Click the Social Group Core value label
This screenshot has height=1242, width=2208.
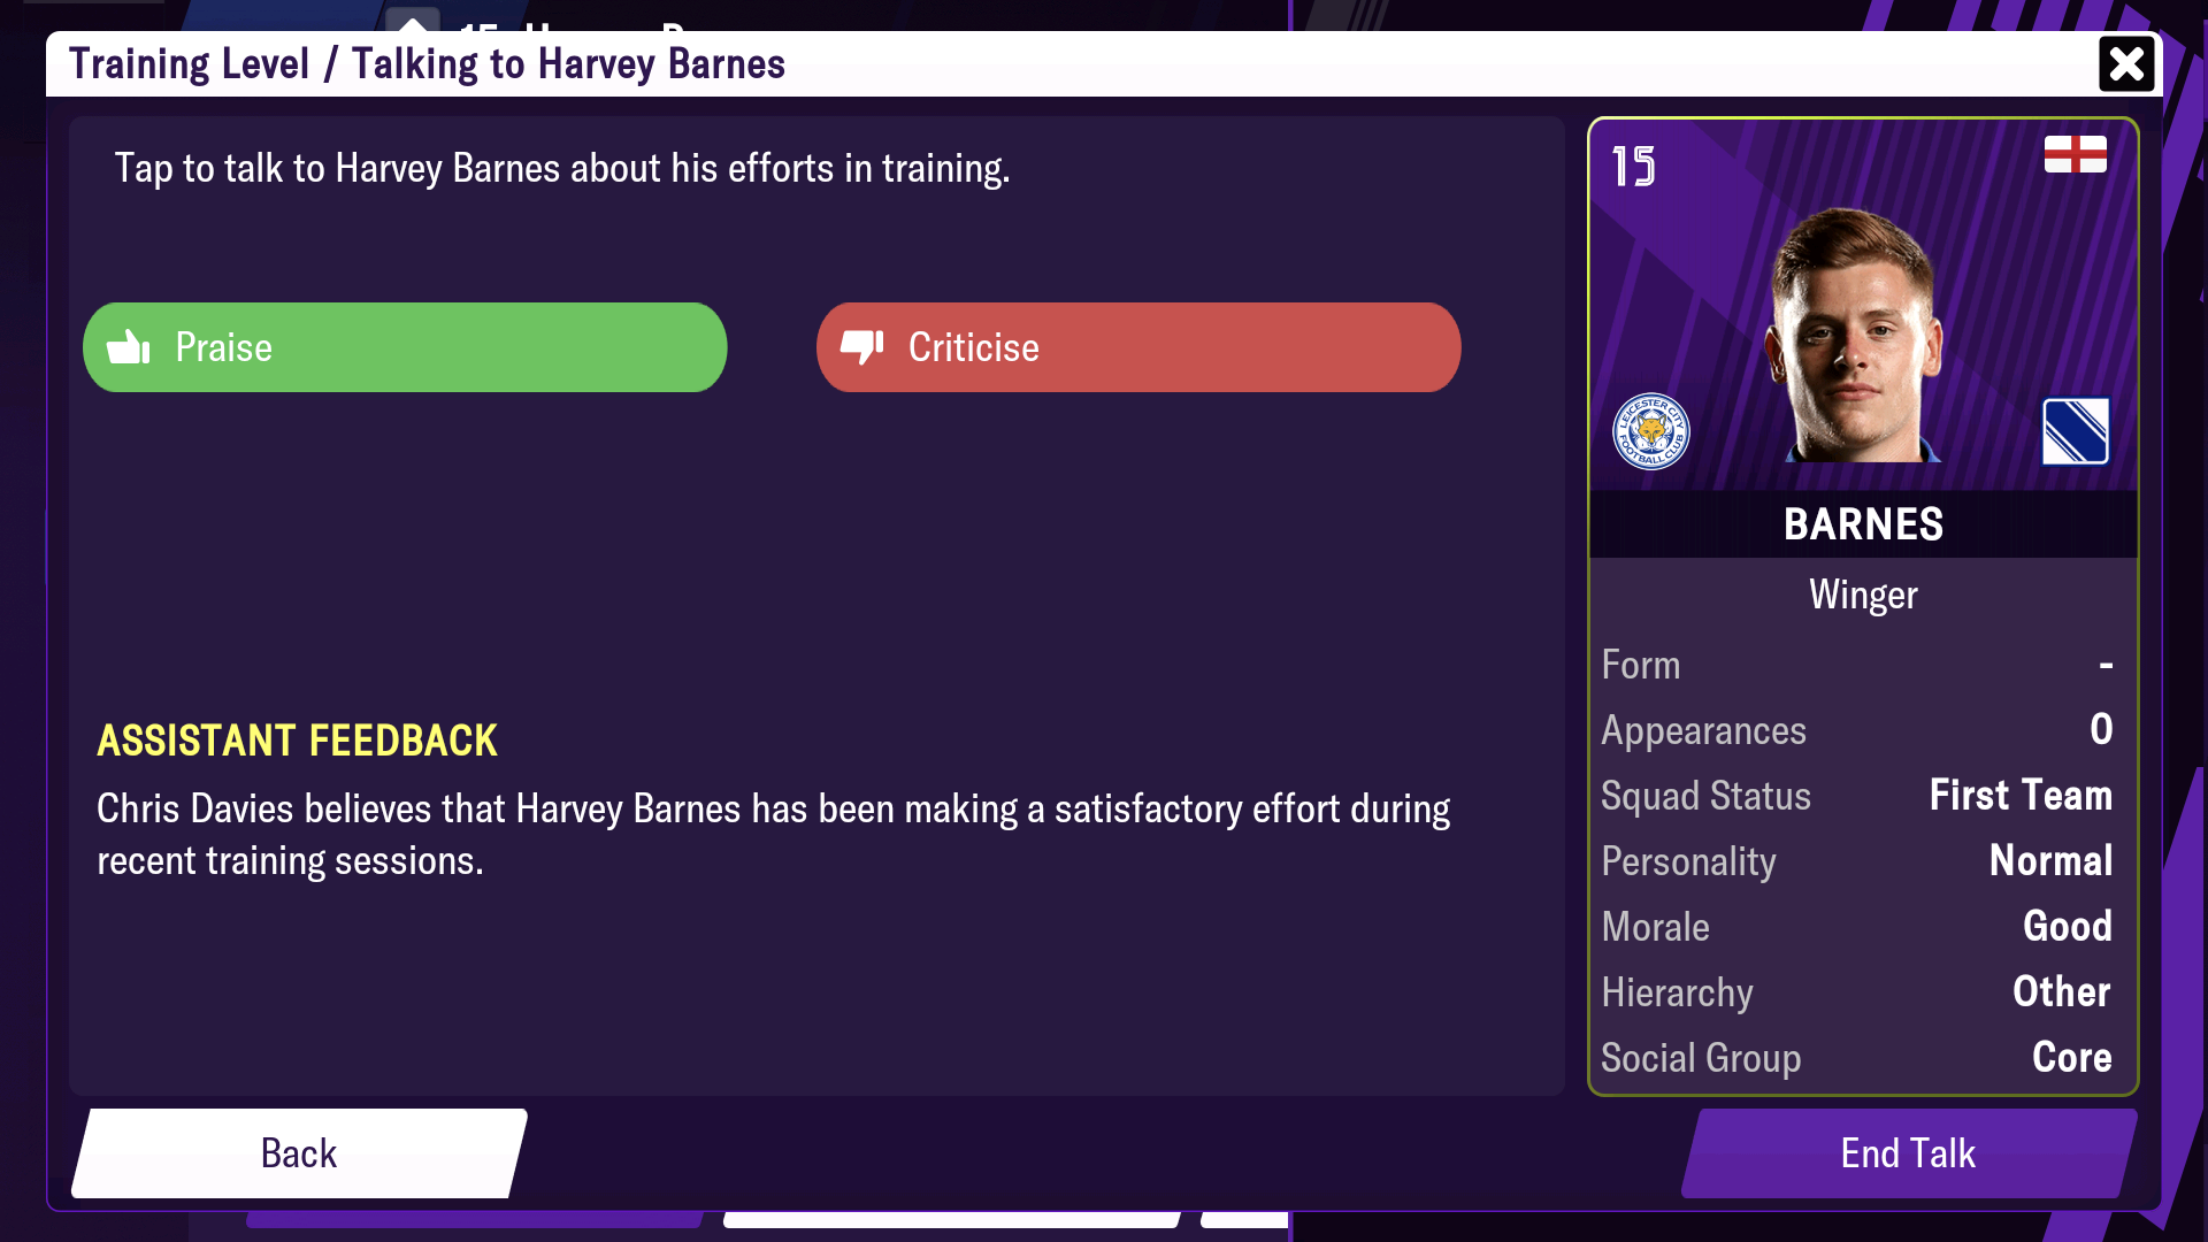pyautogui.click(x=2072, y=1057)
